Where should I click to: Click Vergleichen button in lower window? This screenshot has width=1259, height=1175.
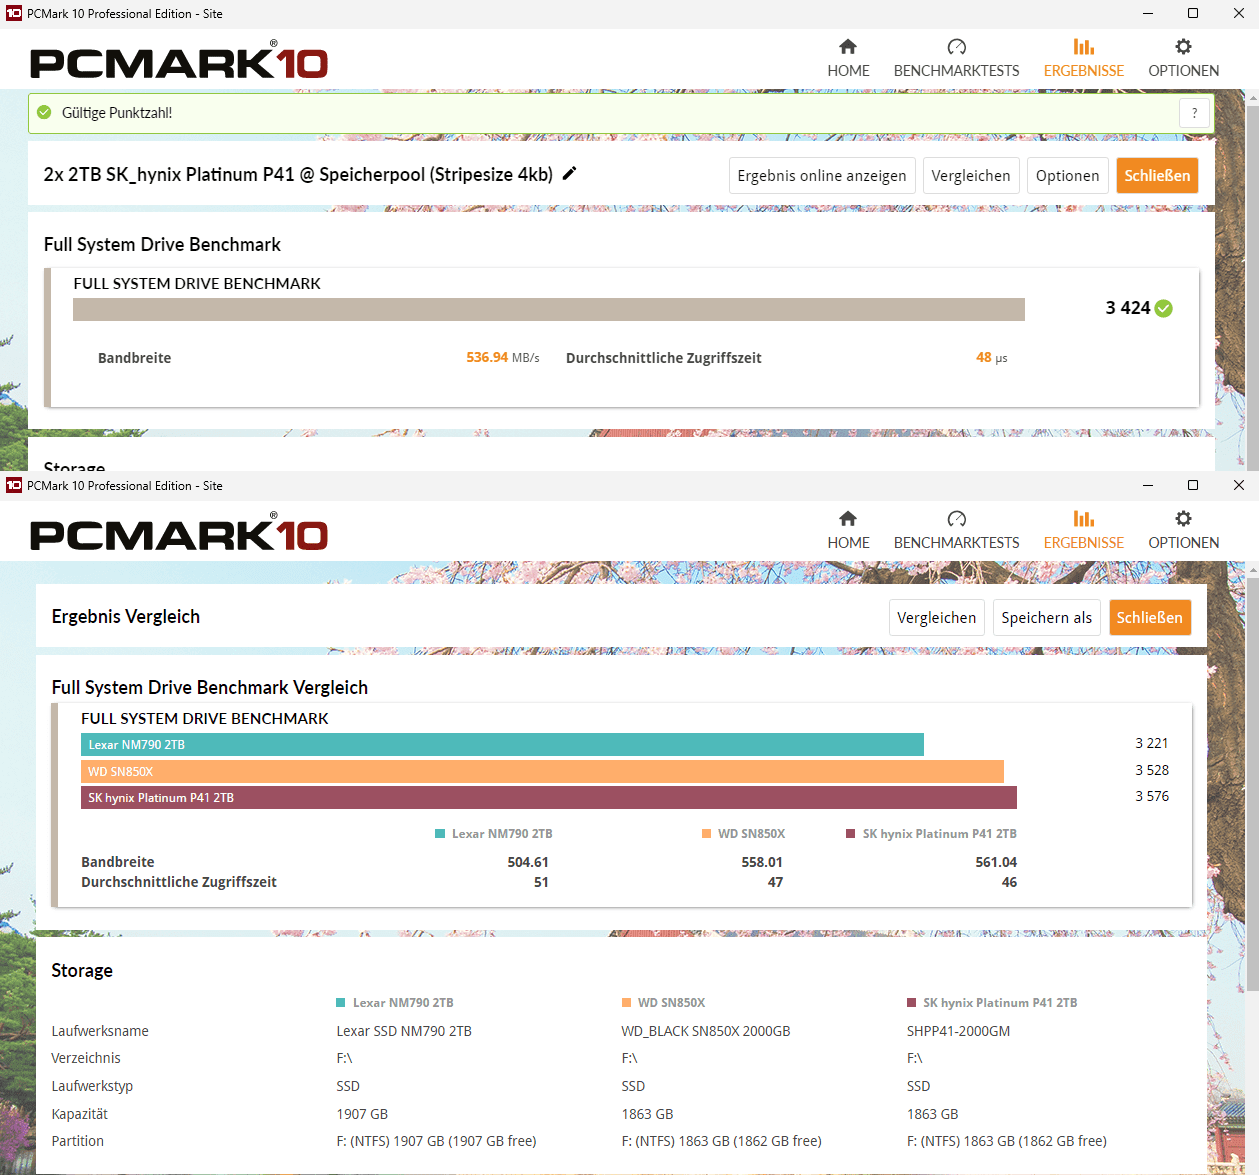point(937,618)
